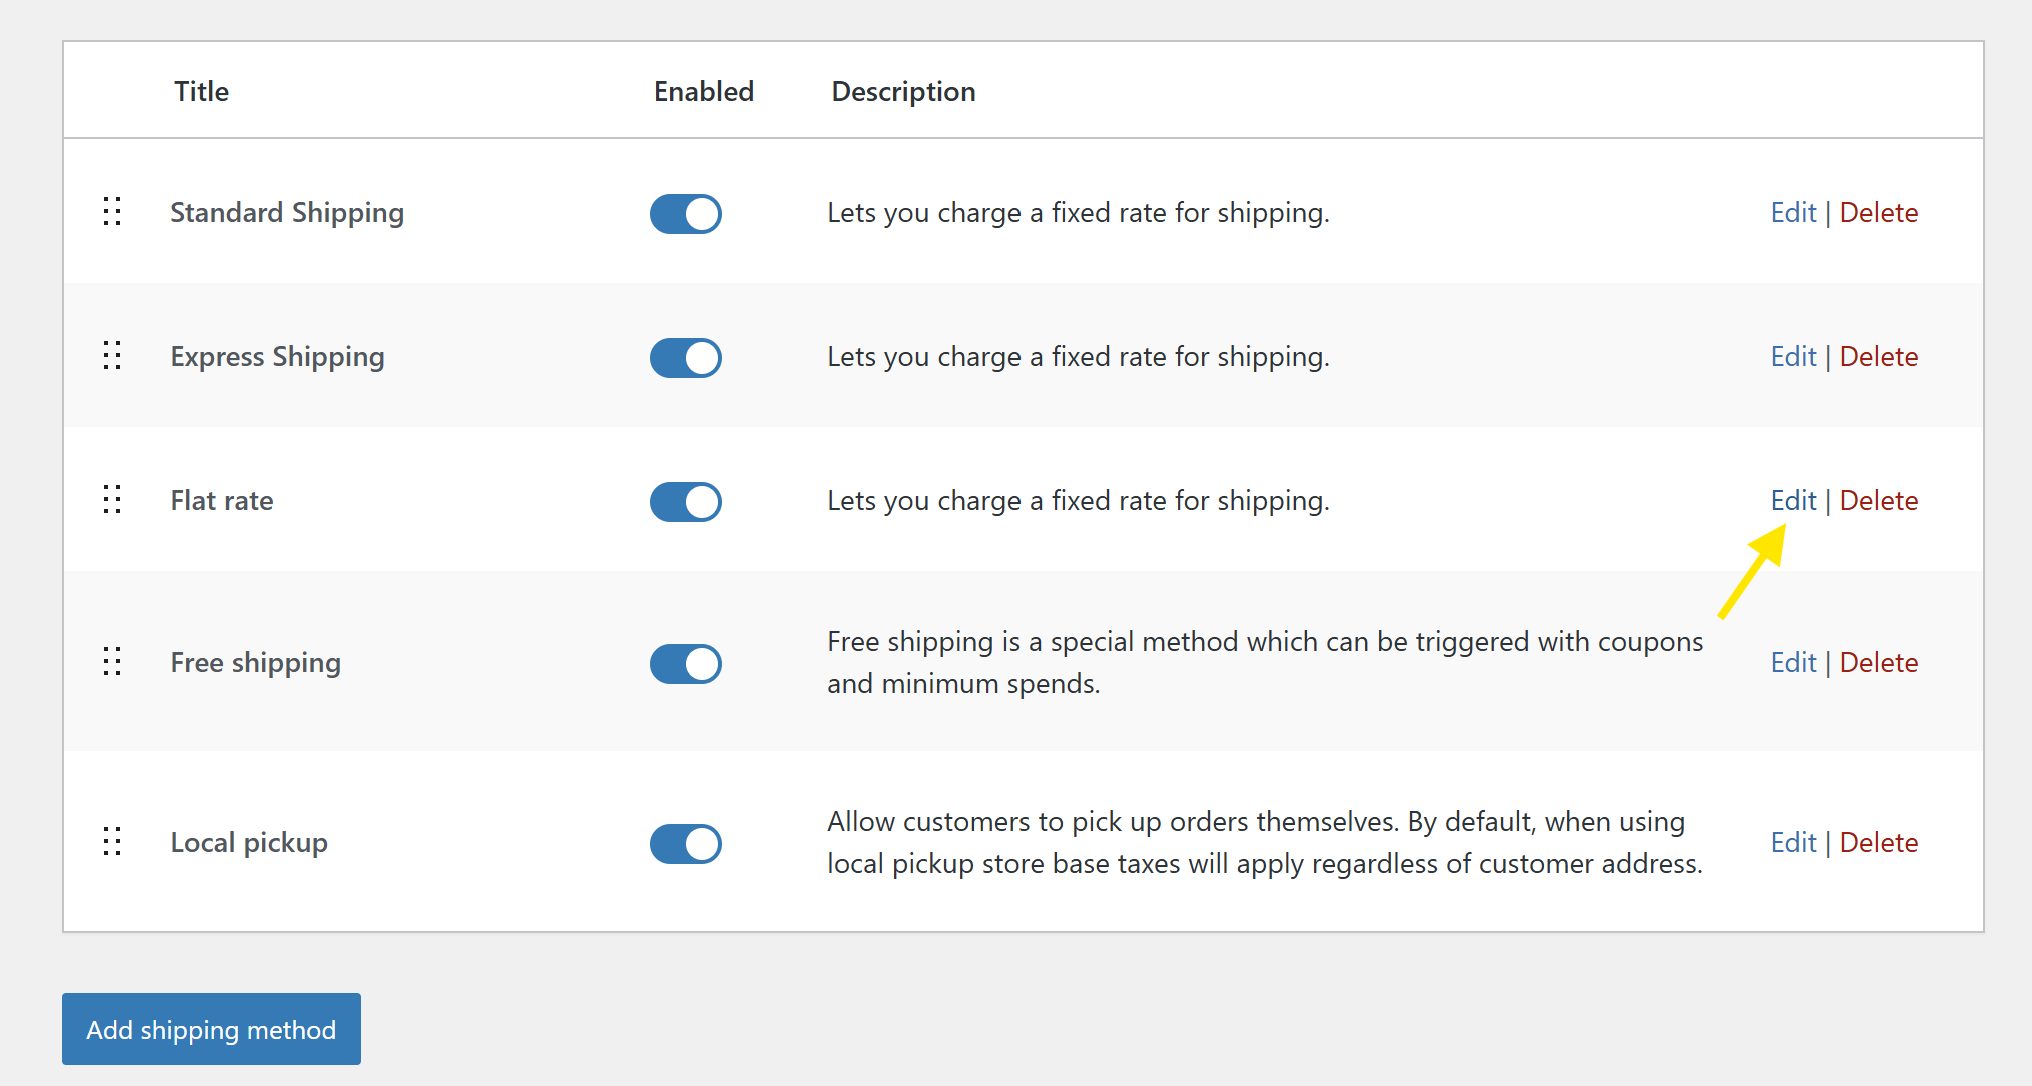
Task: Edit the Standard Shipping method
Action: tap(1793, 213)
